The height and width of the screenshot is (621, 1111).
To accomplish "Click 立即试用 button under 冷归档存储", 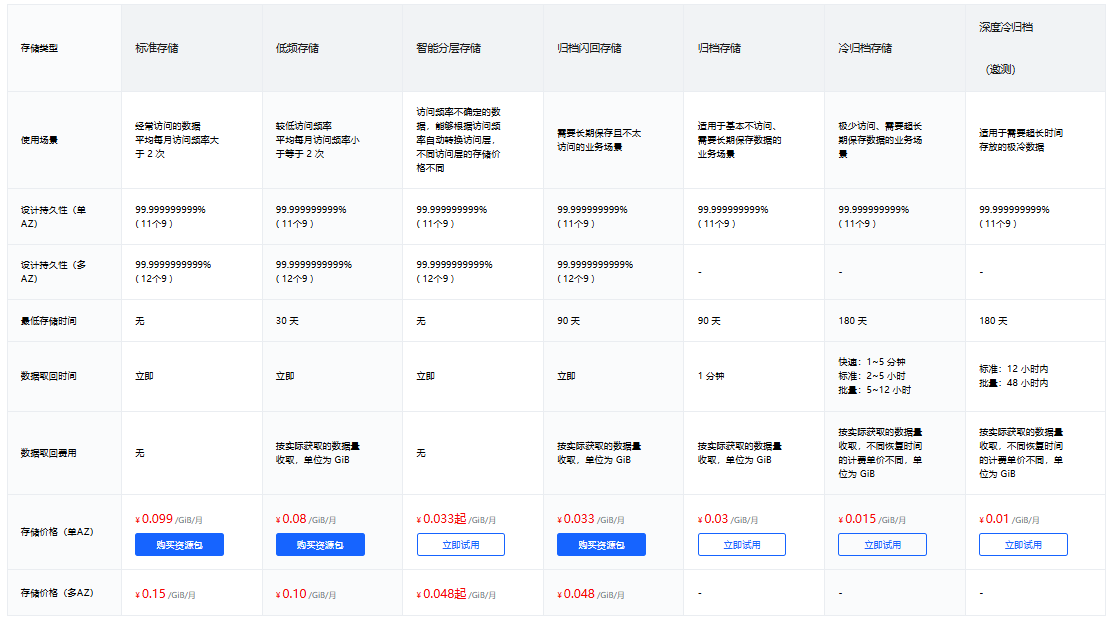I will pos(882,544).
